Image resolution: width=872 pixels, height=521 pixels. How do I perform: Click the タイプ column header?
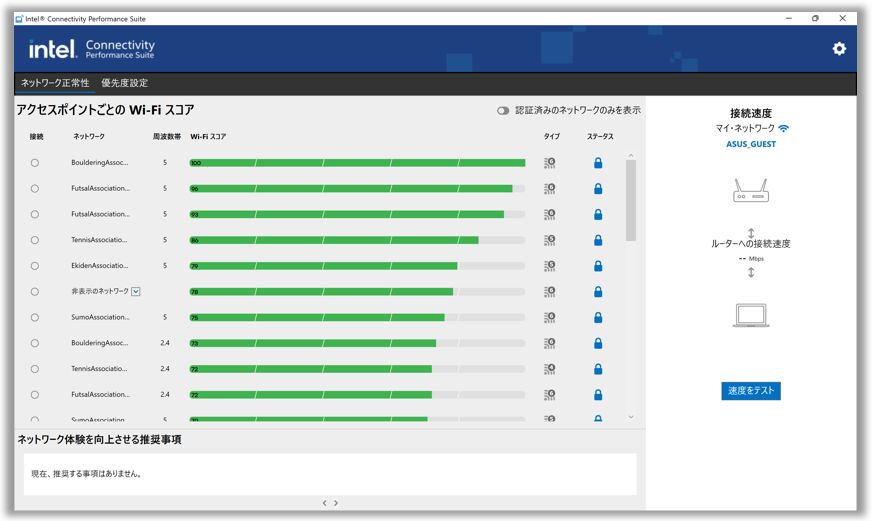click(552, 136)
